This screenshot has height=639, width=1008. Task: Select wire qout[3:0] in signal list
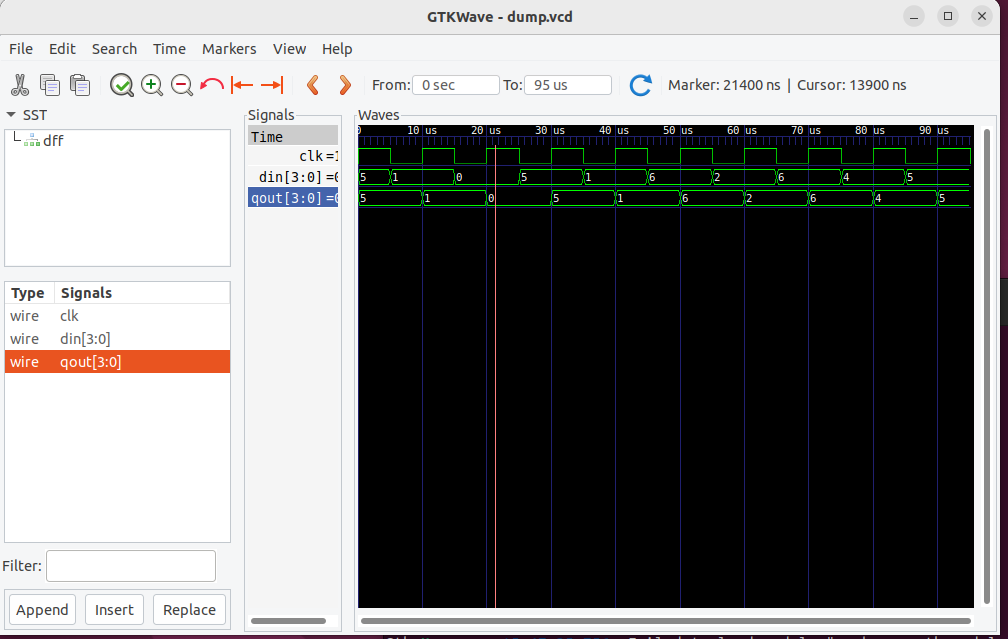click(x=117, y=362)
